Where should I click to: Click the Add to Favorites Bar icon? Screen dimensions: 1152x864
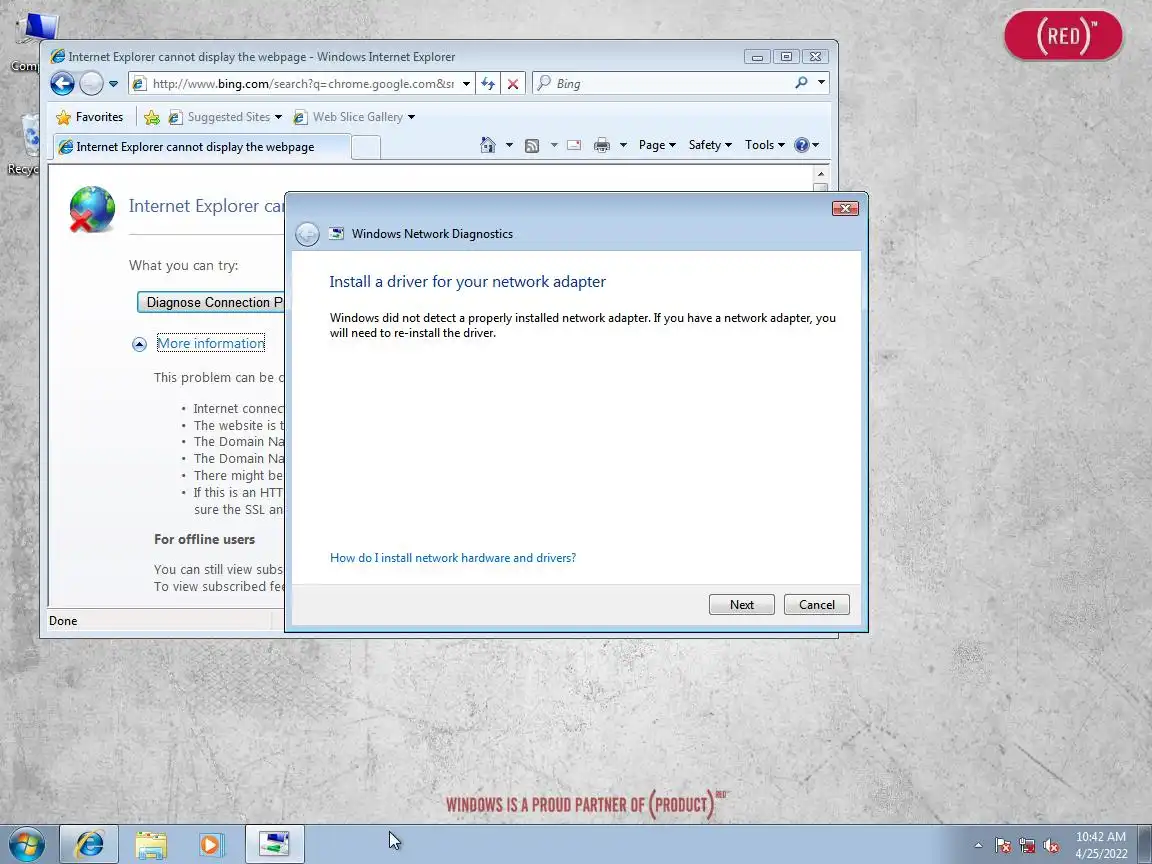pos(152,117)
